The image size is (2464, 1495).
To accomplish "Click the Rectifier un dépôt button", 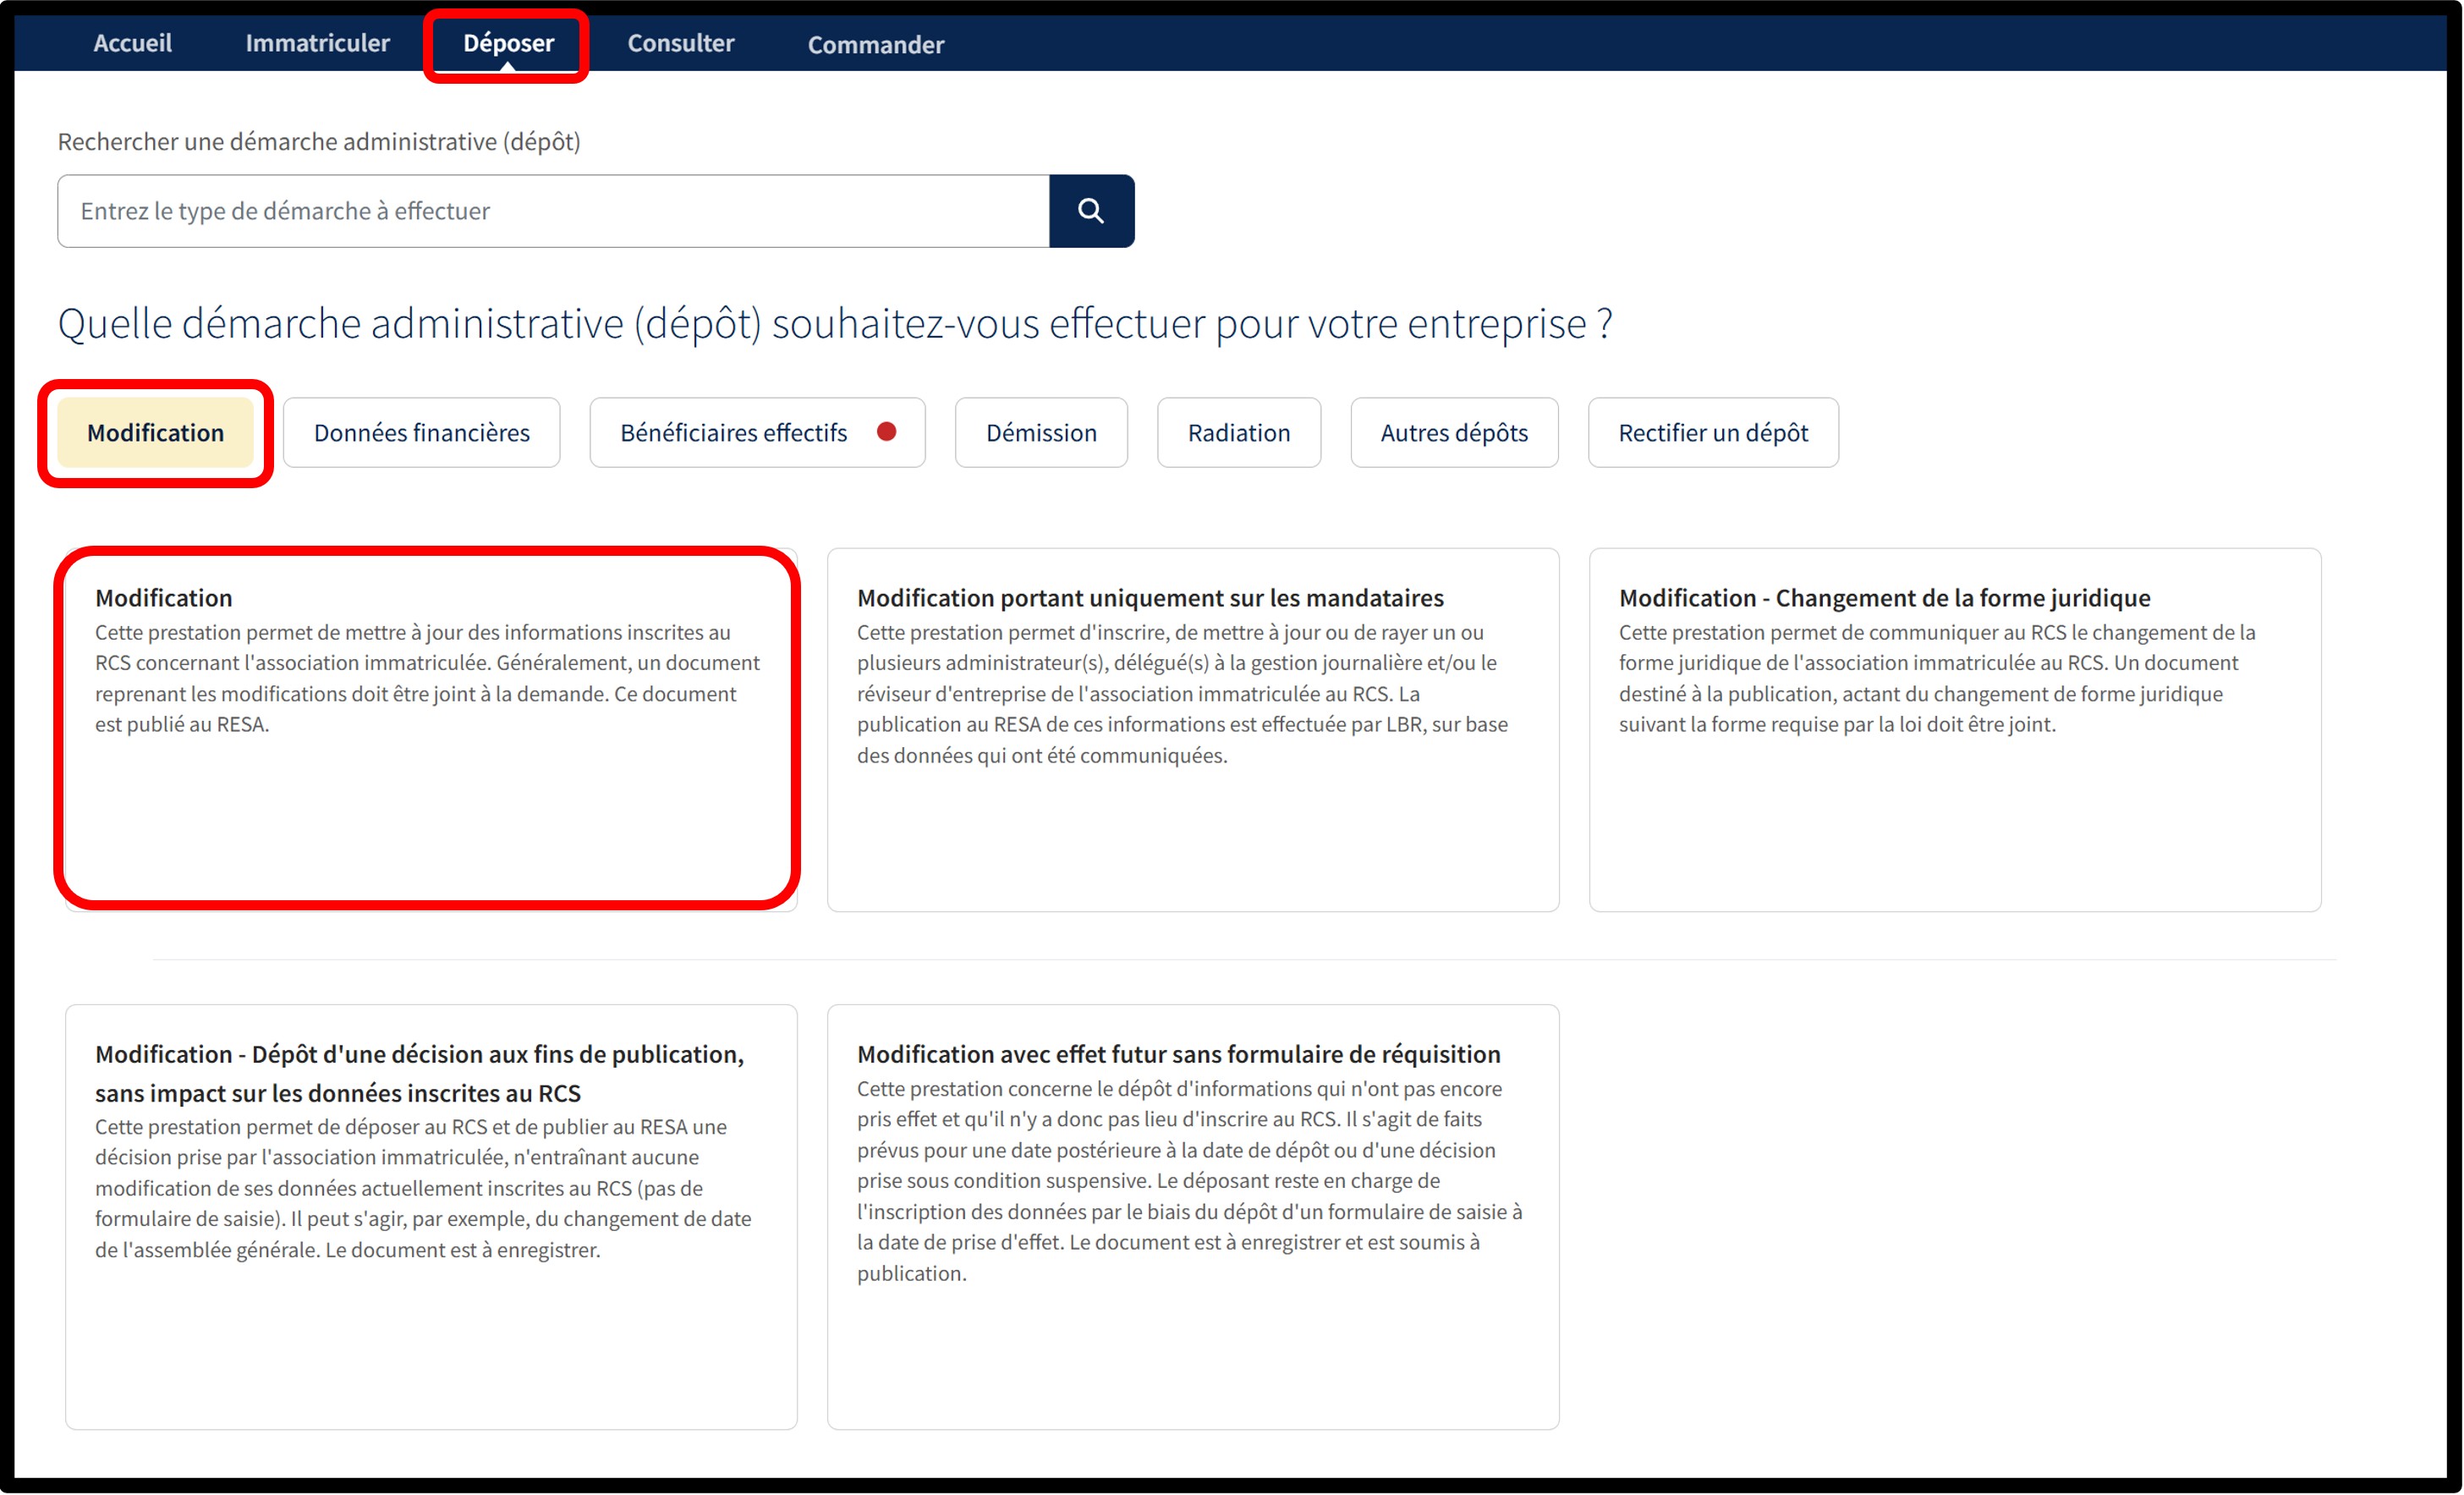I will click(1712, 432).
